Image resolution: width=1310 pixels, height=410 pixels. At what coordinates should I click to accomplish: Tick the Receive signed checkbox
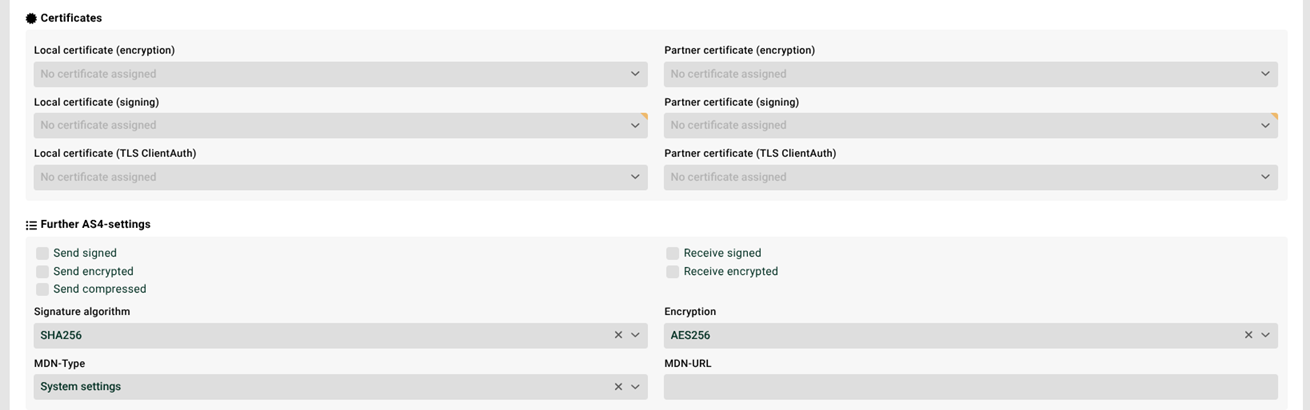click(x=673, y=253)
